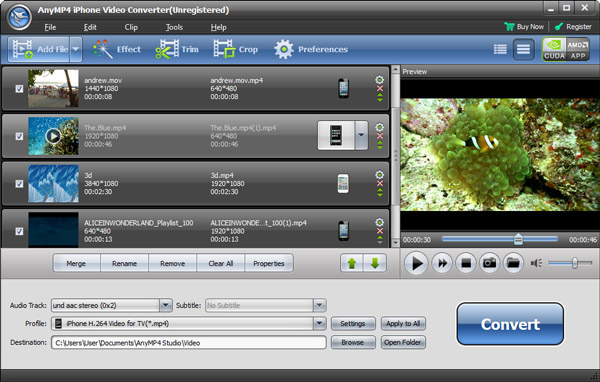Click the file list scroll-up arrow
The width and height of the screenshot is (600, 382).
395,70
